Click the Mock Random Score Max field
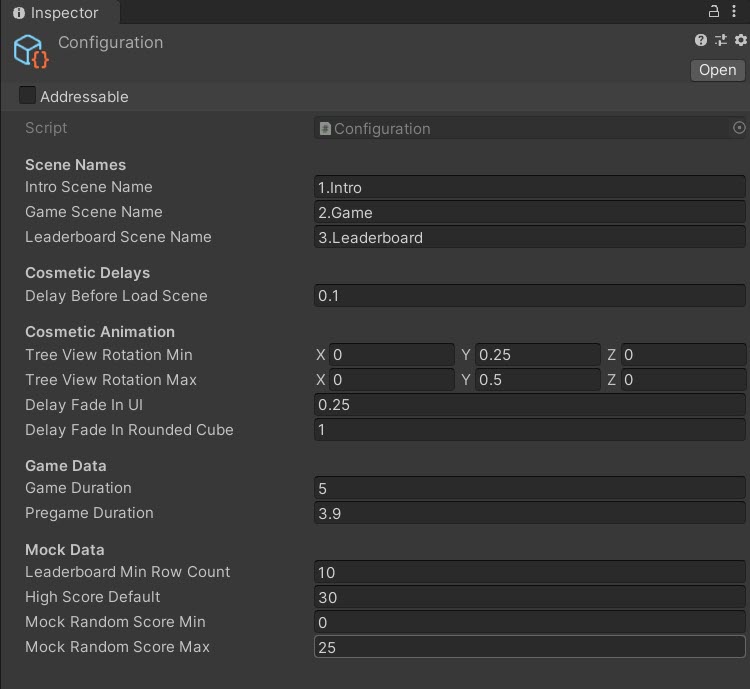The width and height of the screenshot is (750, 689). pos(529,647)
